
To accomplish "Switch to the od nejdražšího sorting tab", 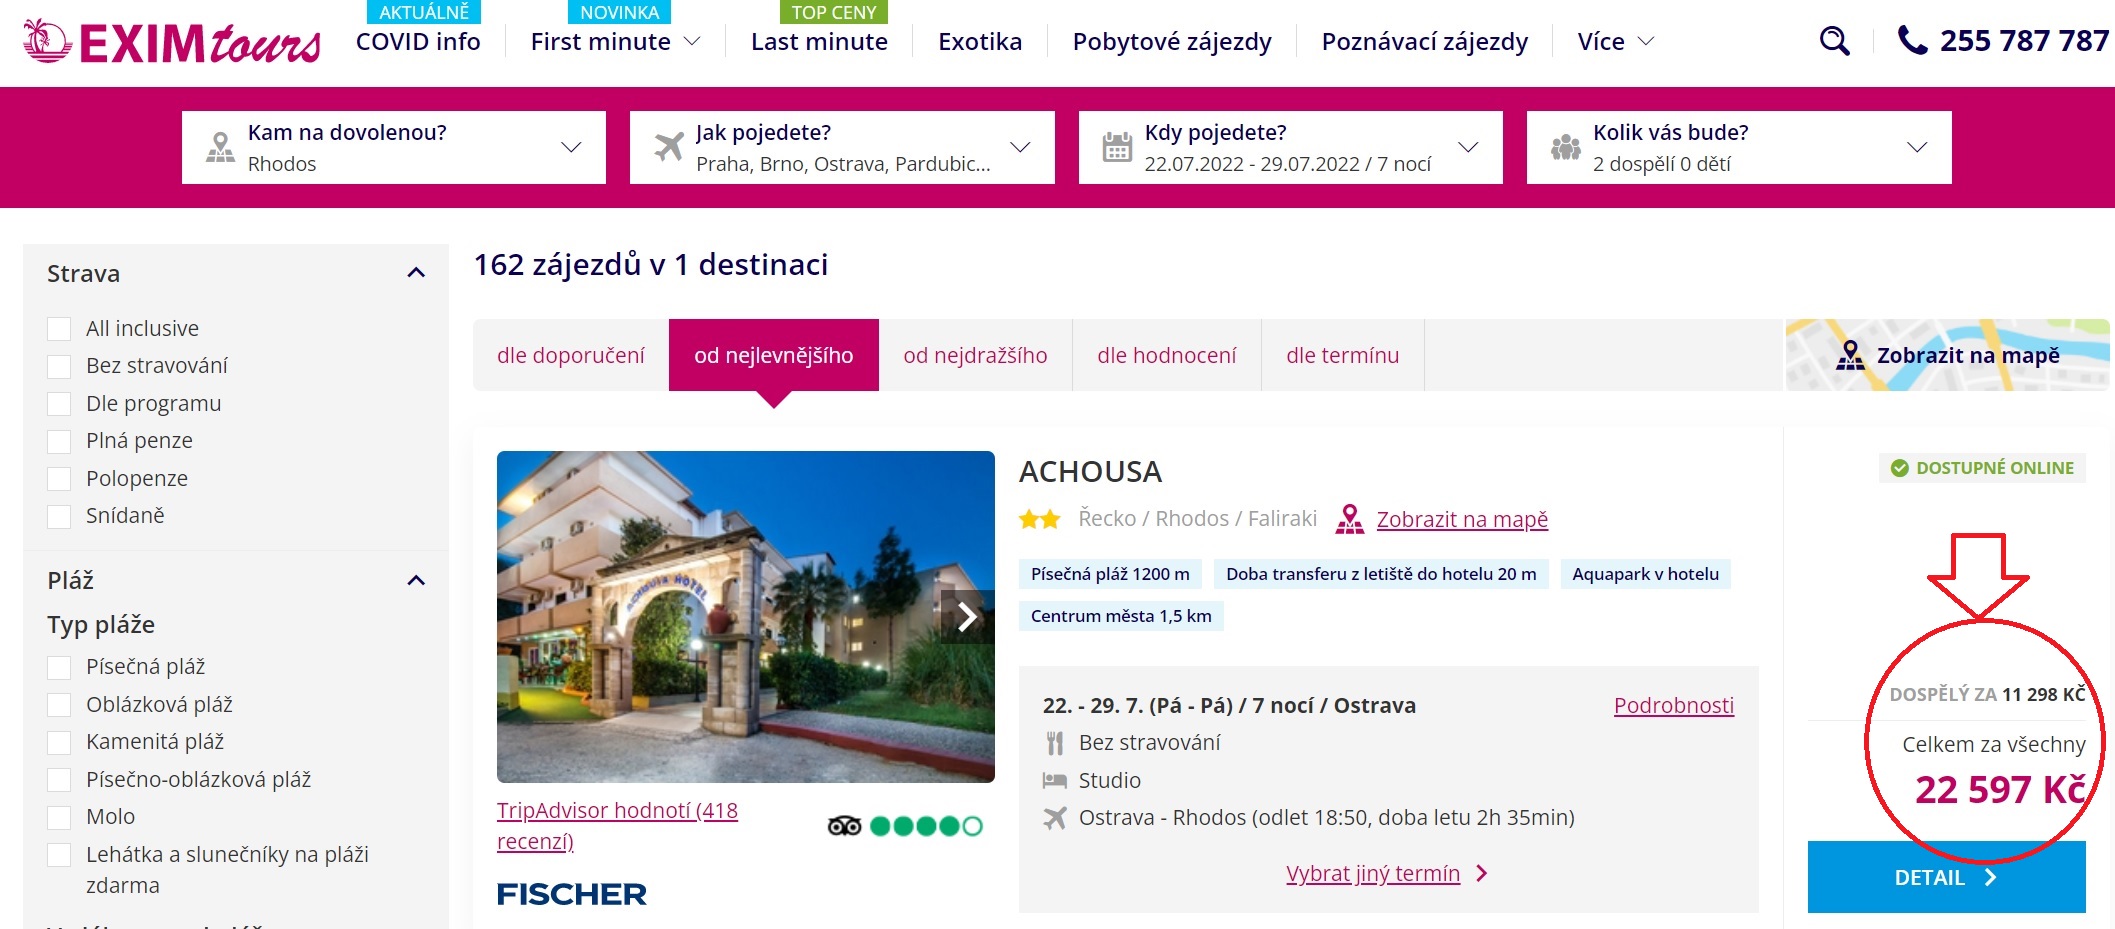I will [975, 355].
